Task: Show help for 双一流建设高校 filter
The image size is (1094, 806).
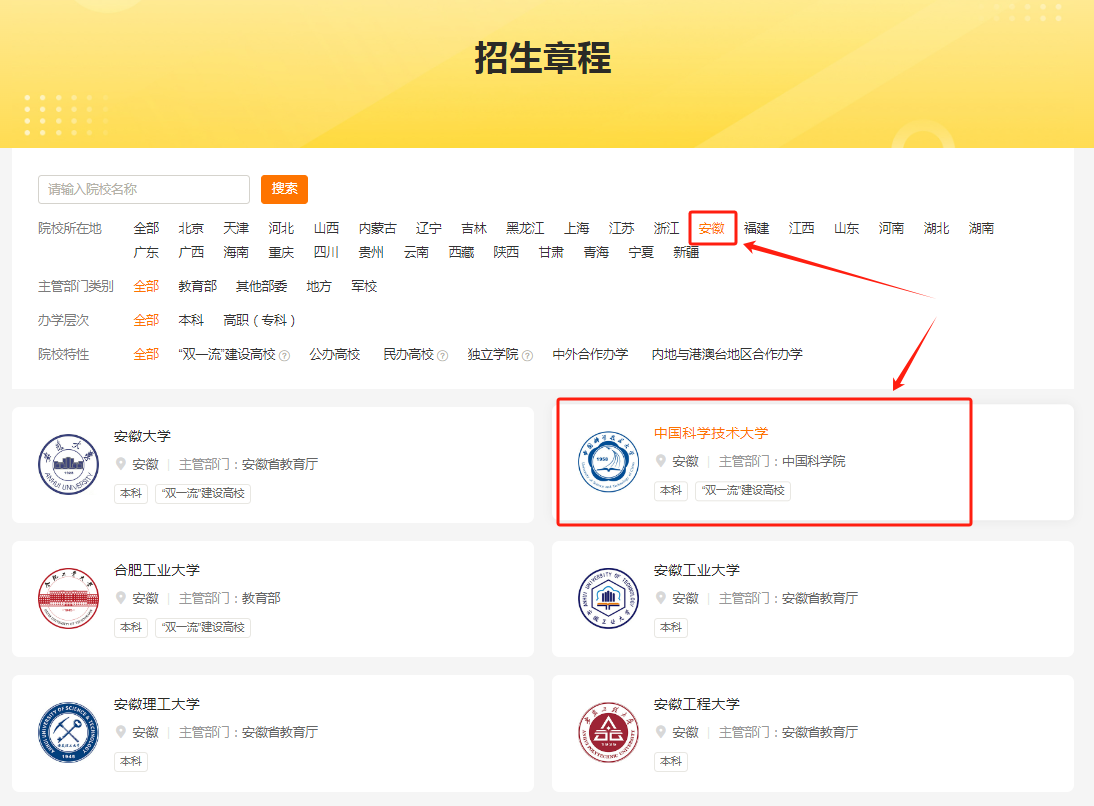Action: pos(285,356)
